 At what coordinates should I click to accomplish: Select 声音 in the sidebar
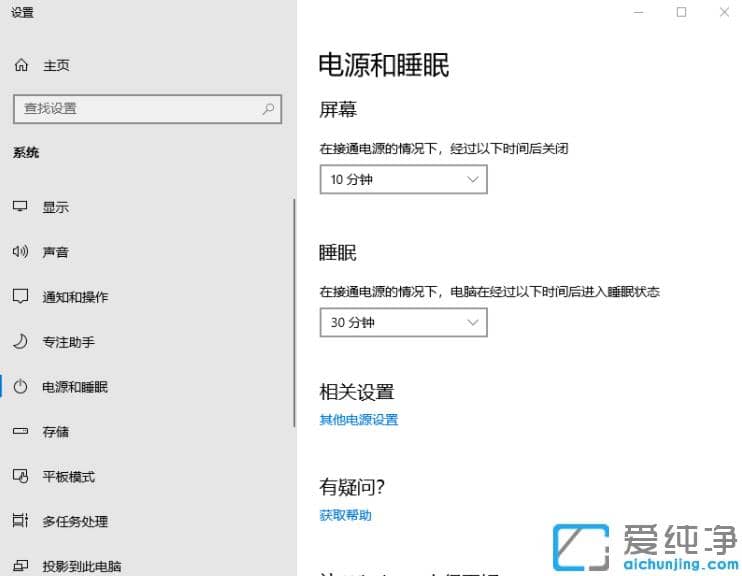[55, 252]
